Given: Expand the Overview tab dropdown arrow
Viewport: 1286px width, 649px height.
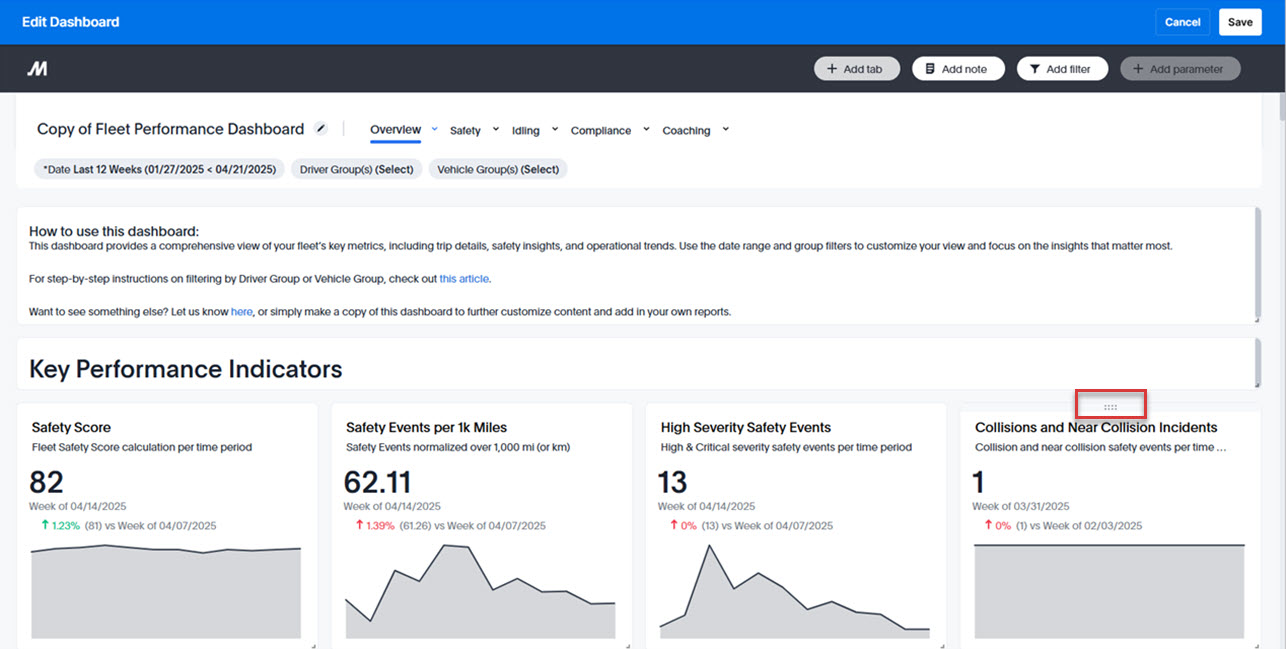Looking at the screenshot, I should pyautogui.click(x=435, y=129).
